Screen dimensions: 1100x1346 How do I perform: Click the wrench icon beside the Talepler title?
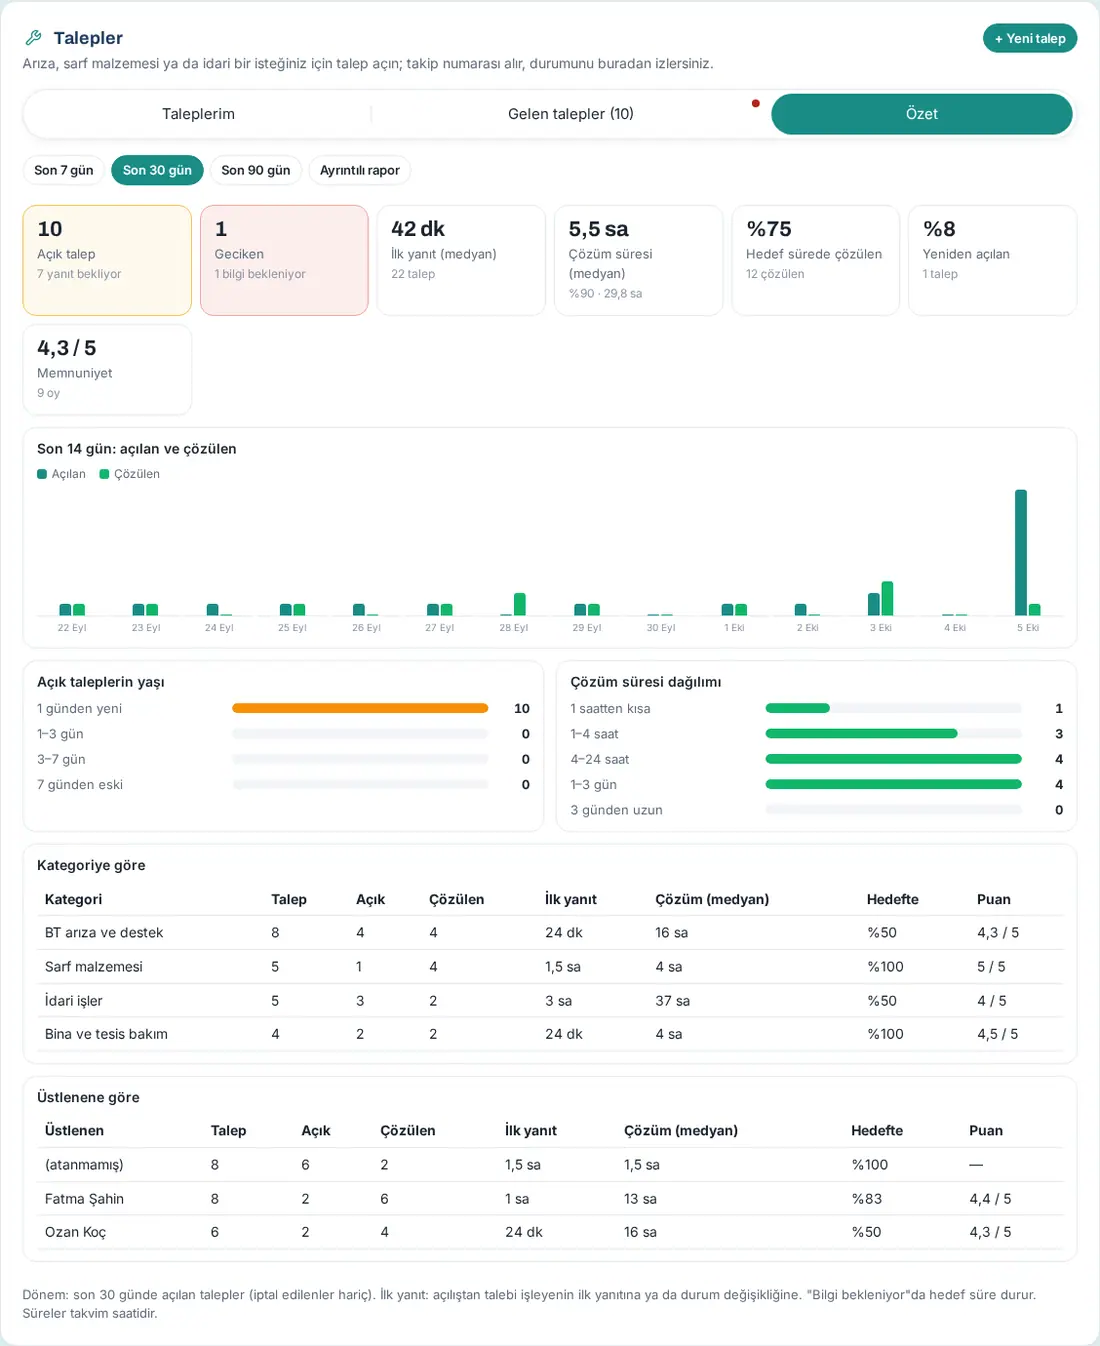point(33,38)
